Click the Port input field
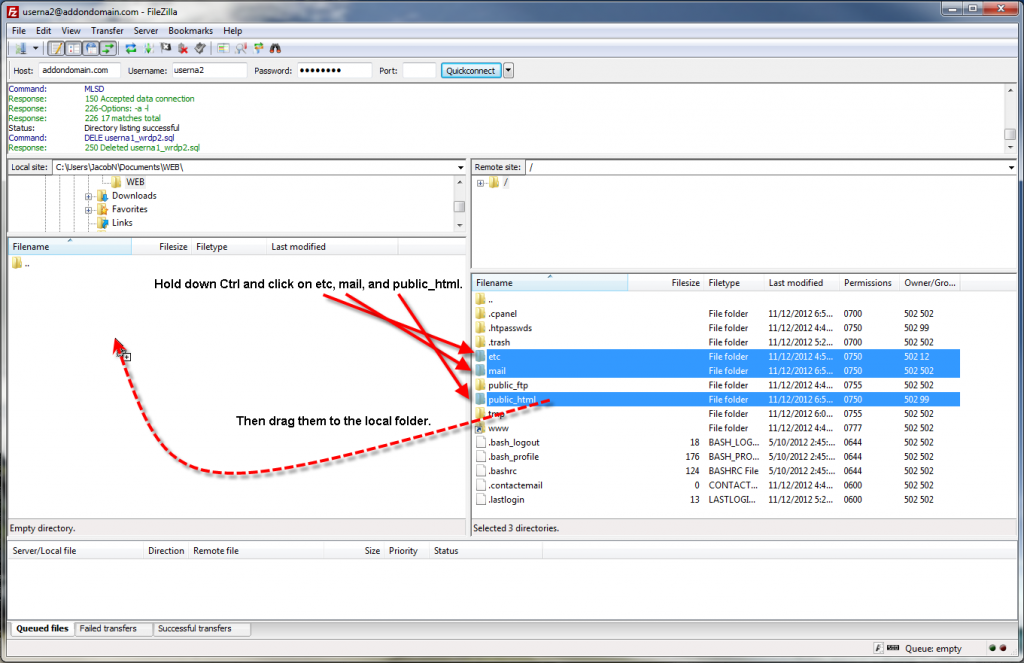Viewport: 1024px width, 663px height. 419,70
